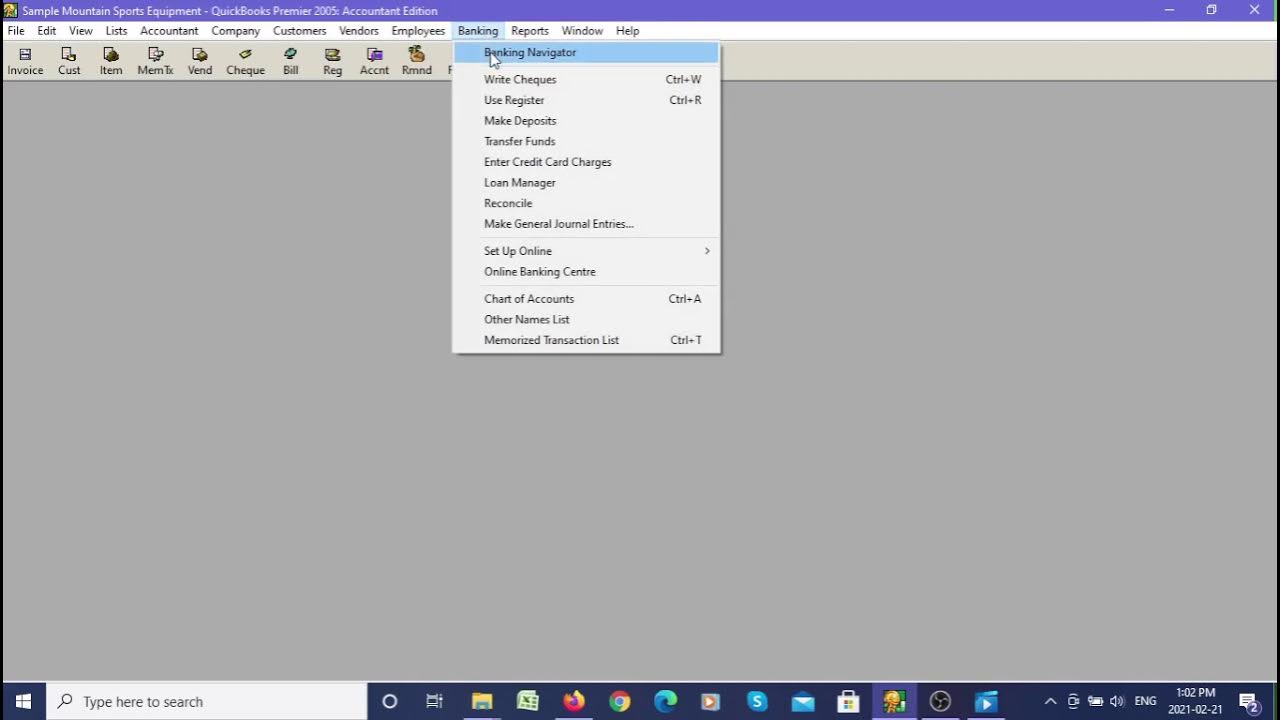Viewport: 1280px width, 720px height.
Task: Open the notification centre icon
Action: (x=1248, y=701)
